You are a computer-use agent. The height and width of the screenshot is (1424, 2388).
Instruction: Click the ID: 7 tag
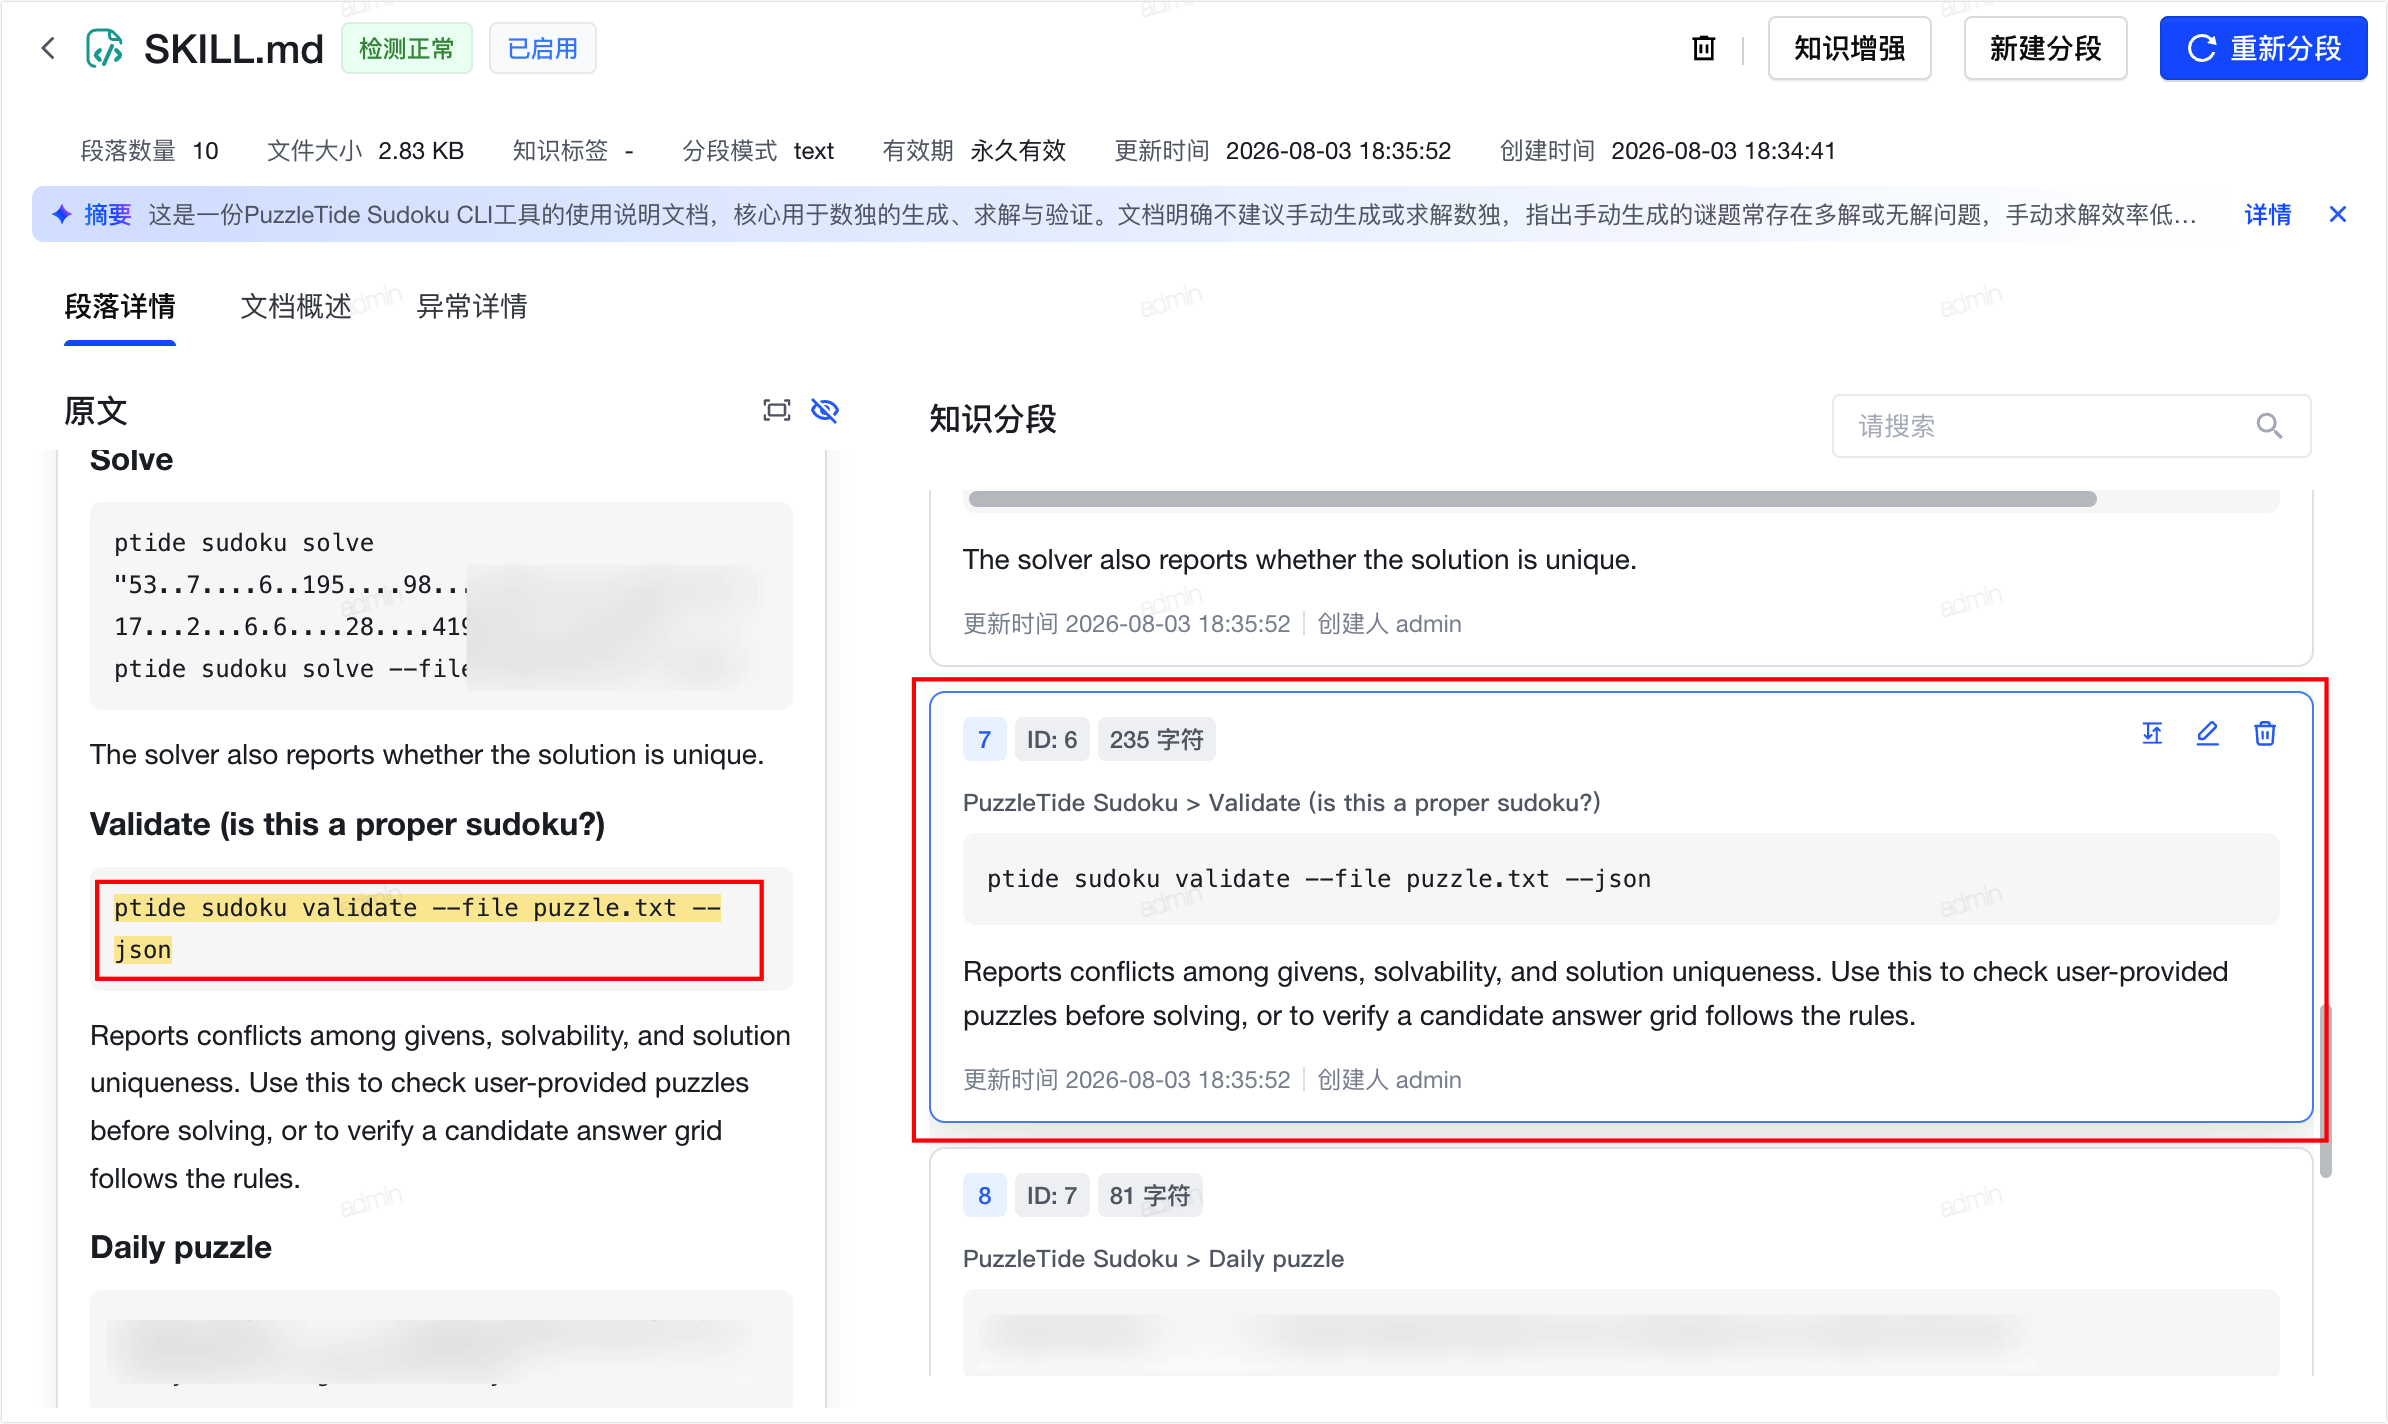tap(1052, 1196)
